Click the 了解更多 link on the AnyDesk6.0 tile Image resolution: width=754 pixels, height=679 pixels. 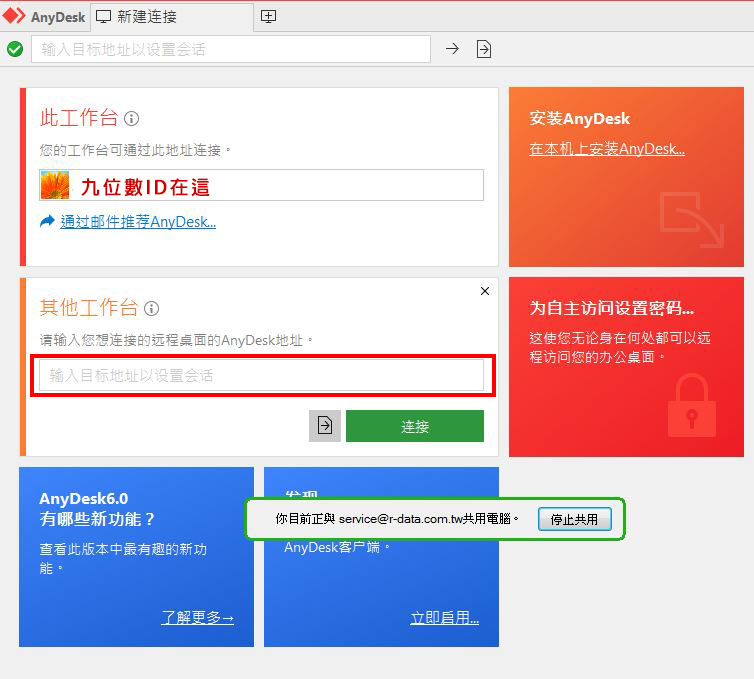tap(198, 617)
